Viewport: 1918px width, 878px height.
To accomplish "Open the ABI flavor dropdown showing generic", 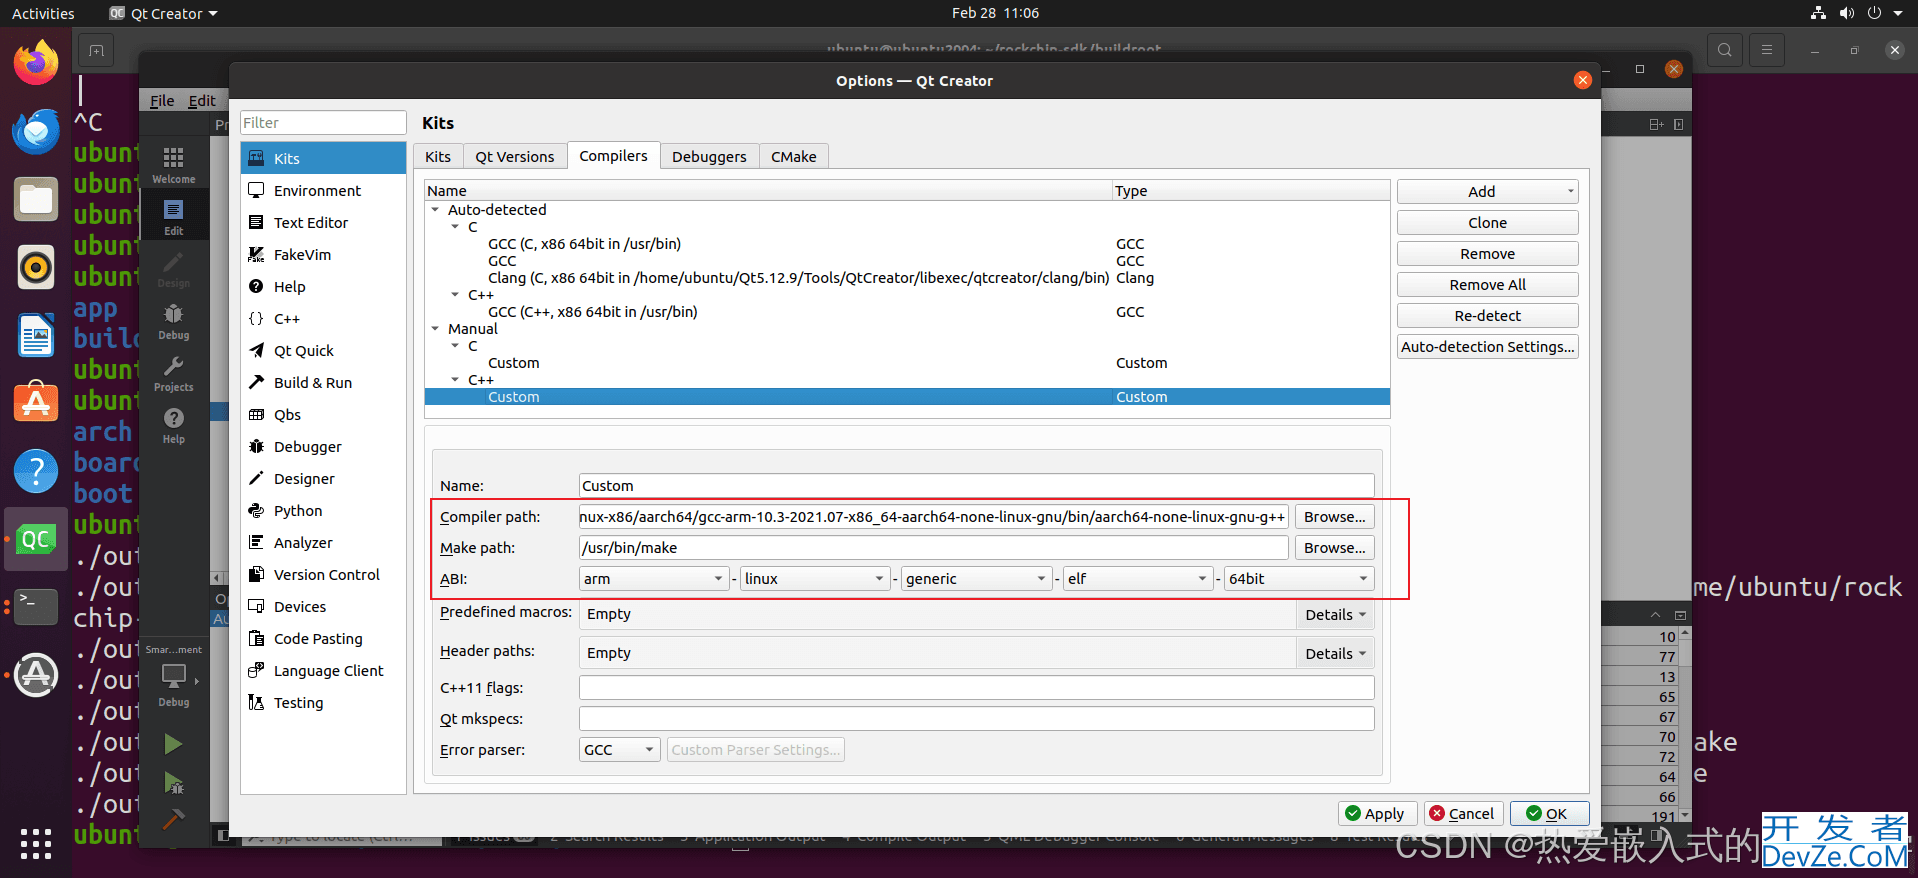I will pyautogui.click(x=976, y=579).
